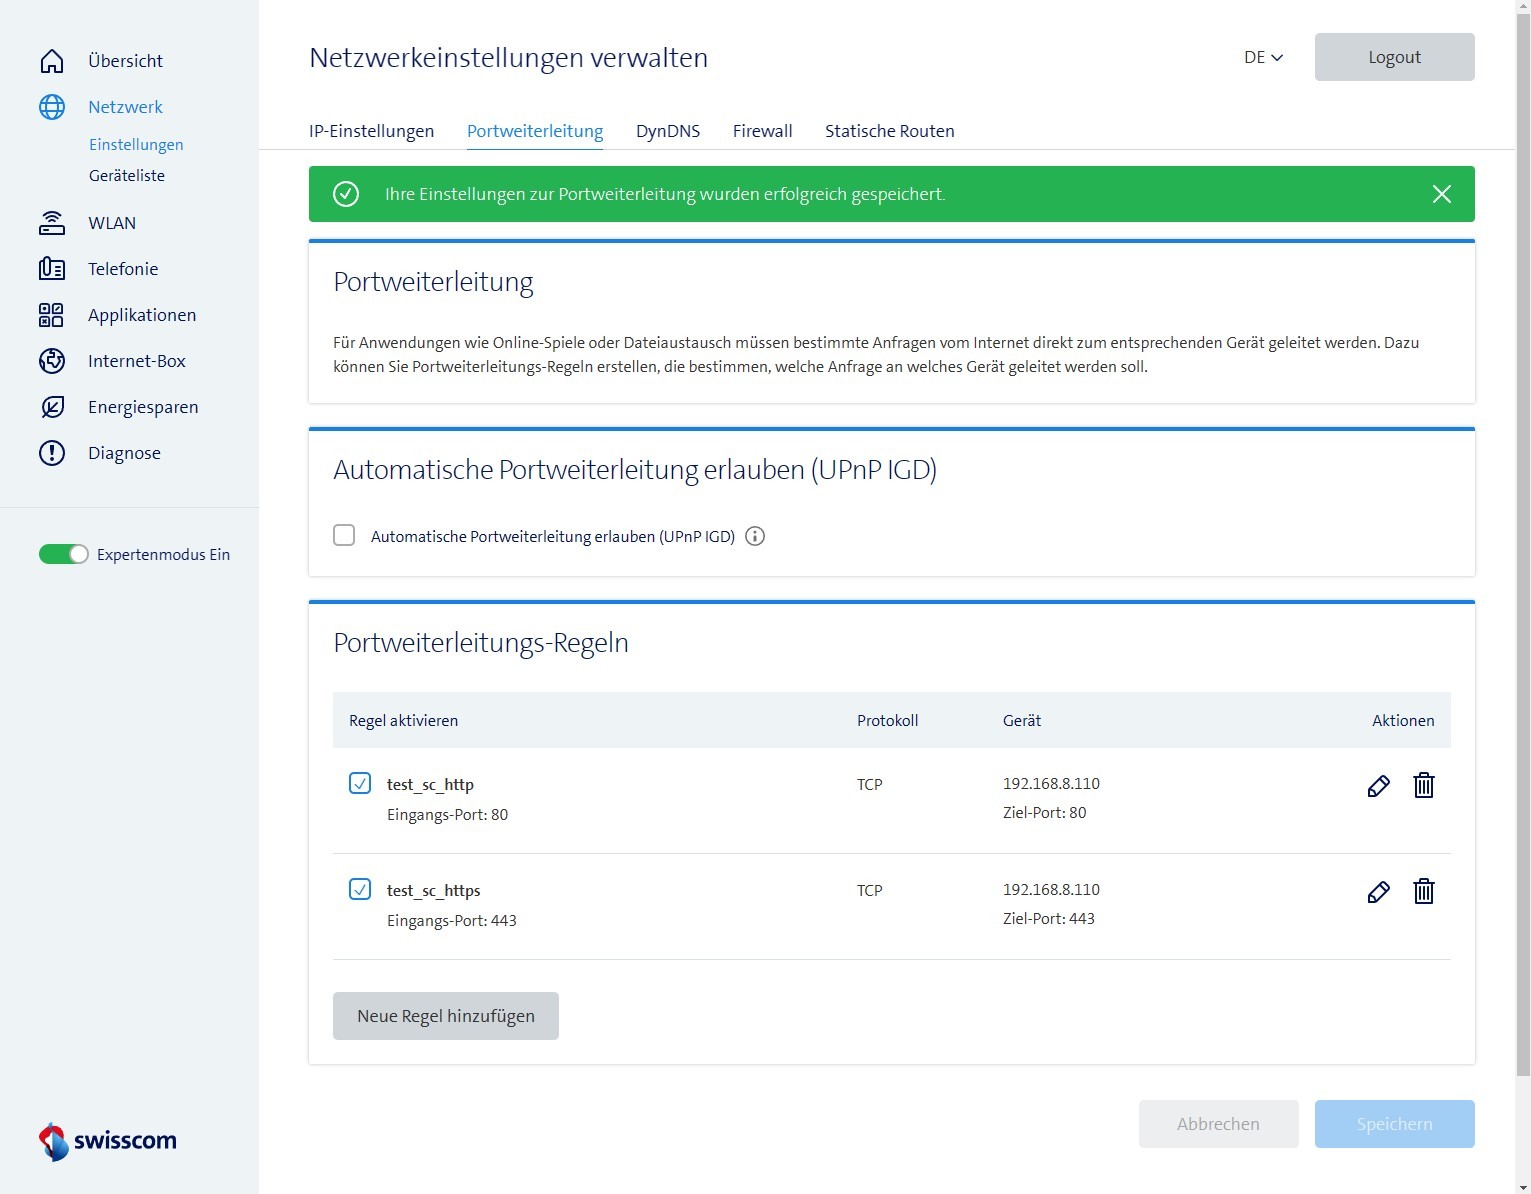This screenshot has width=1531, height=1194.
Task: Enable automatic port forwarding UPnP IGD checkbox
Action: 344,536
